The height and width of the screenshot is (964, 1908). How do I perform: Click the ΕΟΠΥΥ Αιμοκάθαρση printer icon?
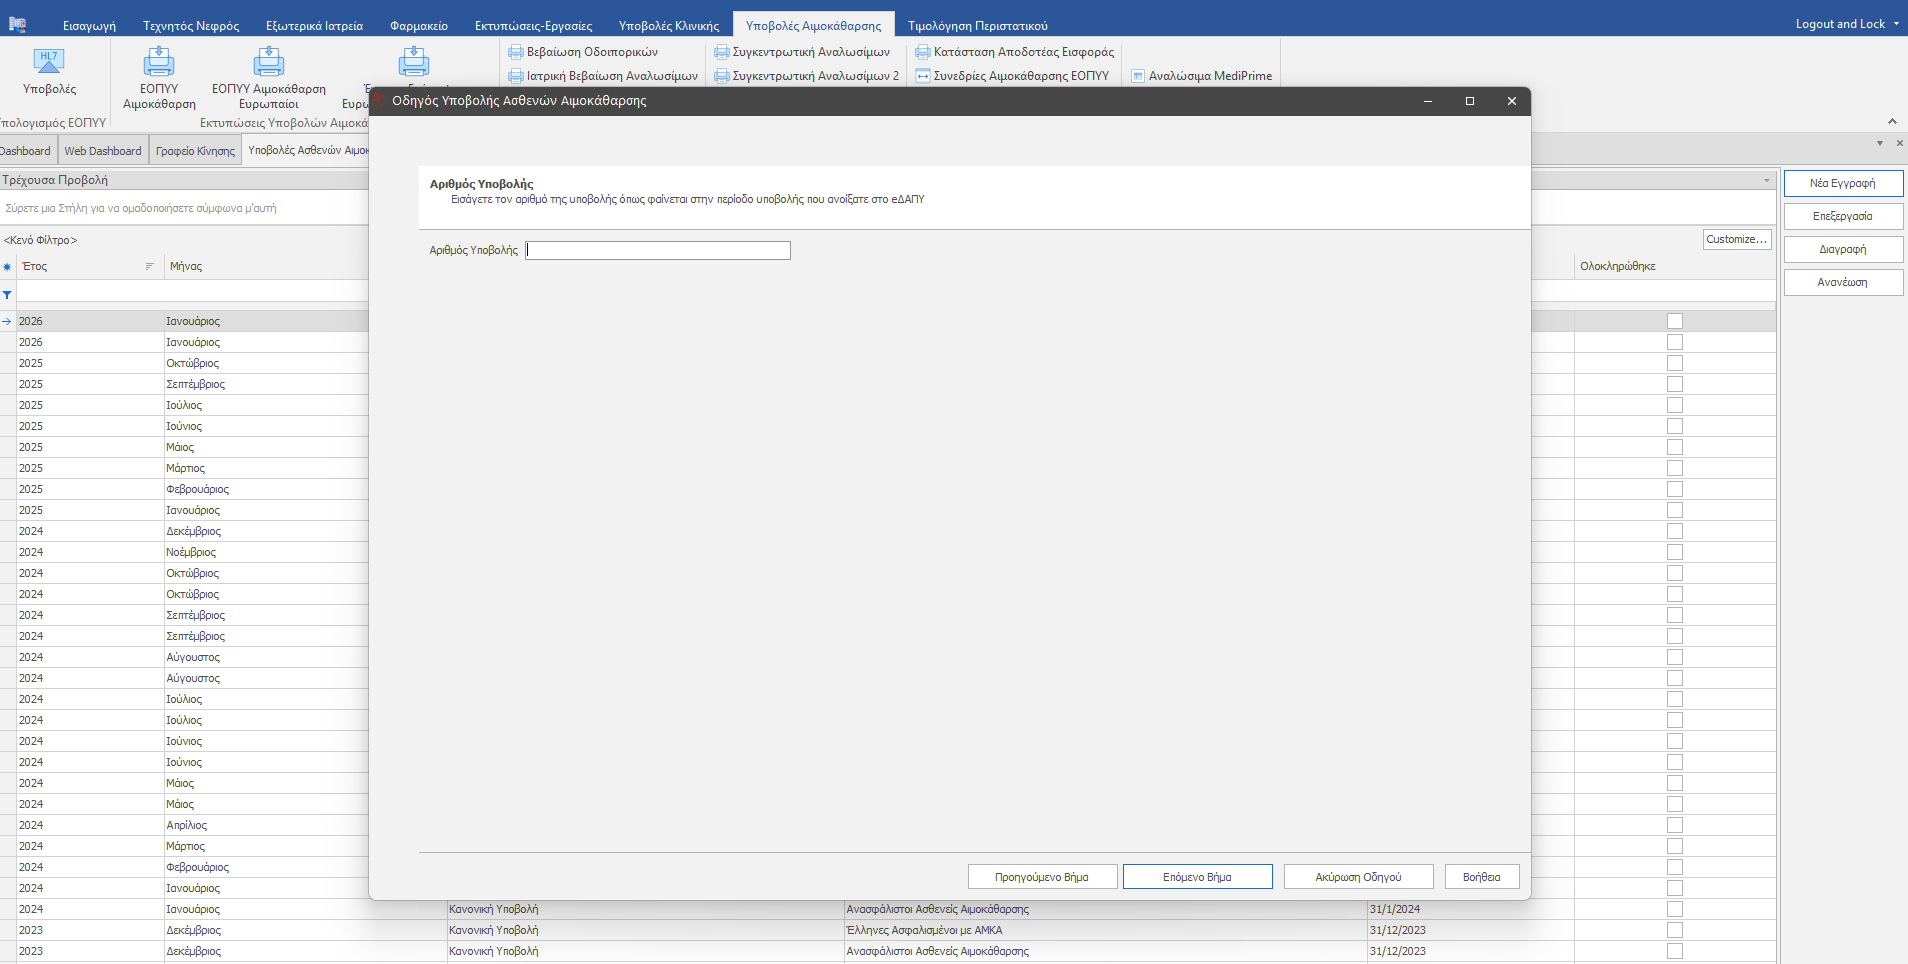pos(159,63)
